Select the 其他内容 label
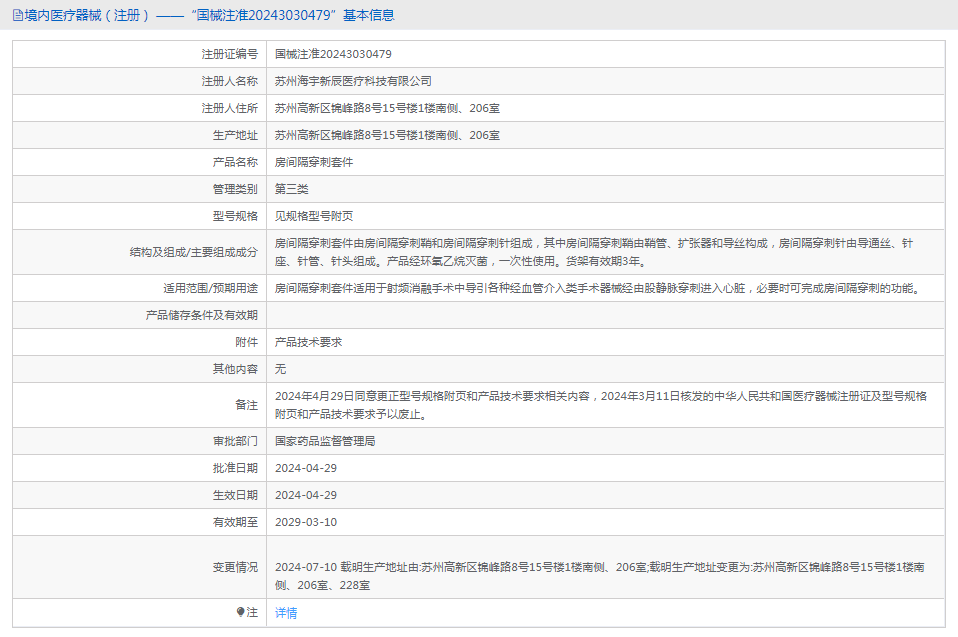The height and width of the screenshot is (637, 958). (235, 369)
